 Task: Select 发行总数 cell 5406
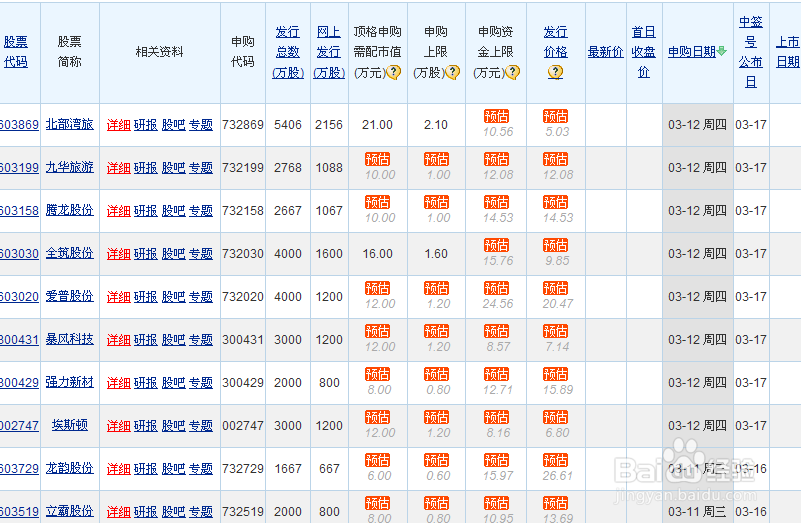(x=288, y=125)
